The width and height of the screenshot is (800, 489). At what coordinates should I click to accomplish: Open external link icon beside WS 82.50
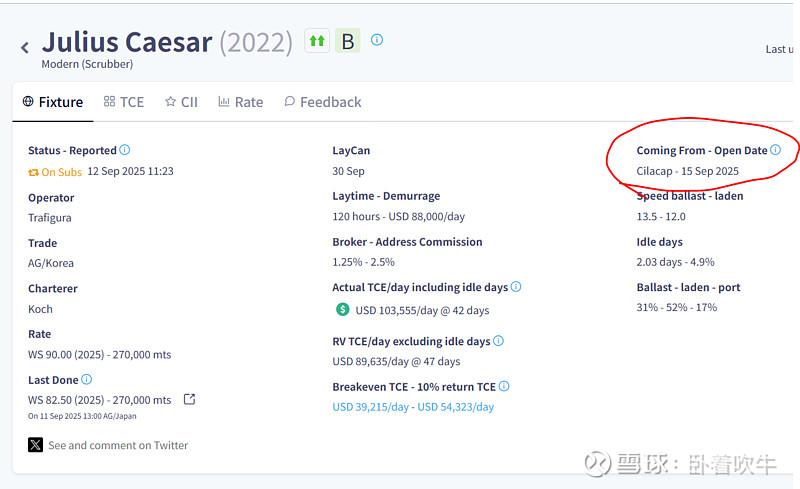[189, 399]
